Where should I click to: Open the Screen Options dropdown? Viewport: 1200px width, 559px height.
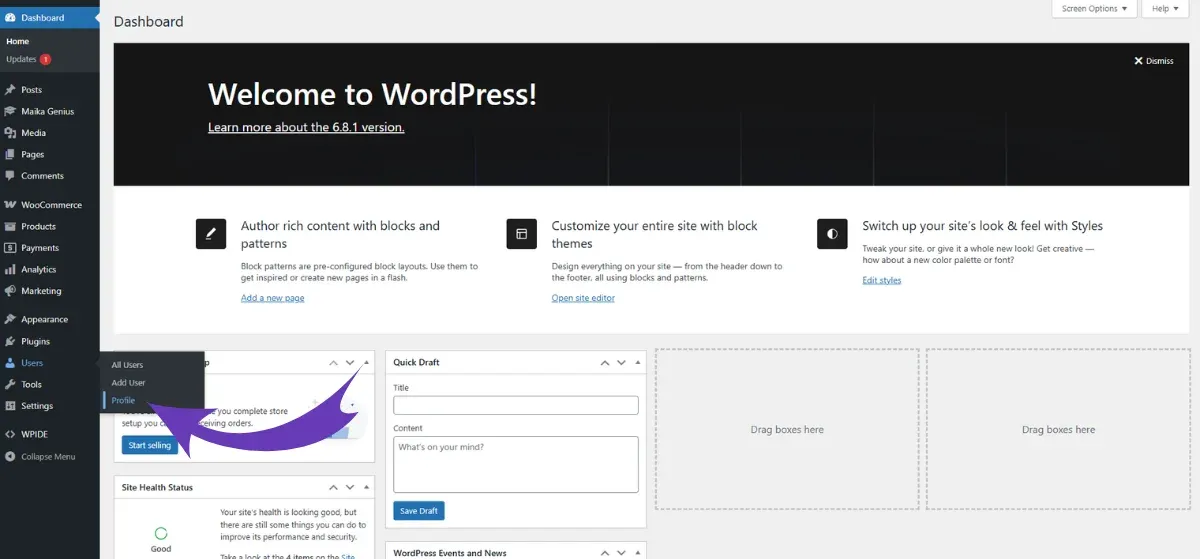[x=1094, y=9]
